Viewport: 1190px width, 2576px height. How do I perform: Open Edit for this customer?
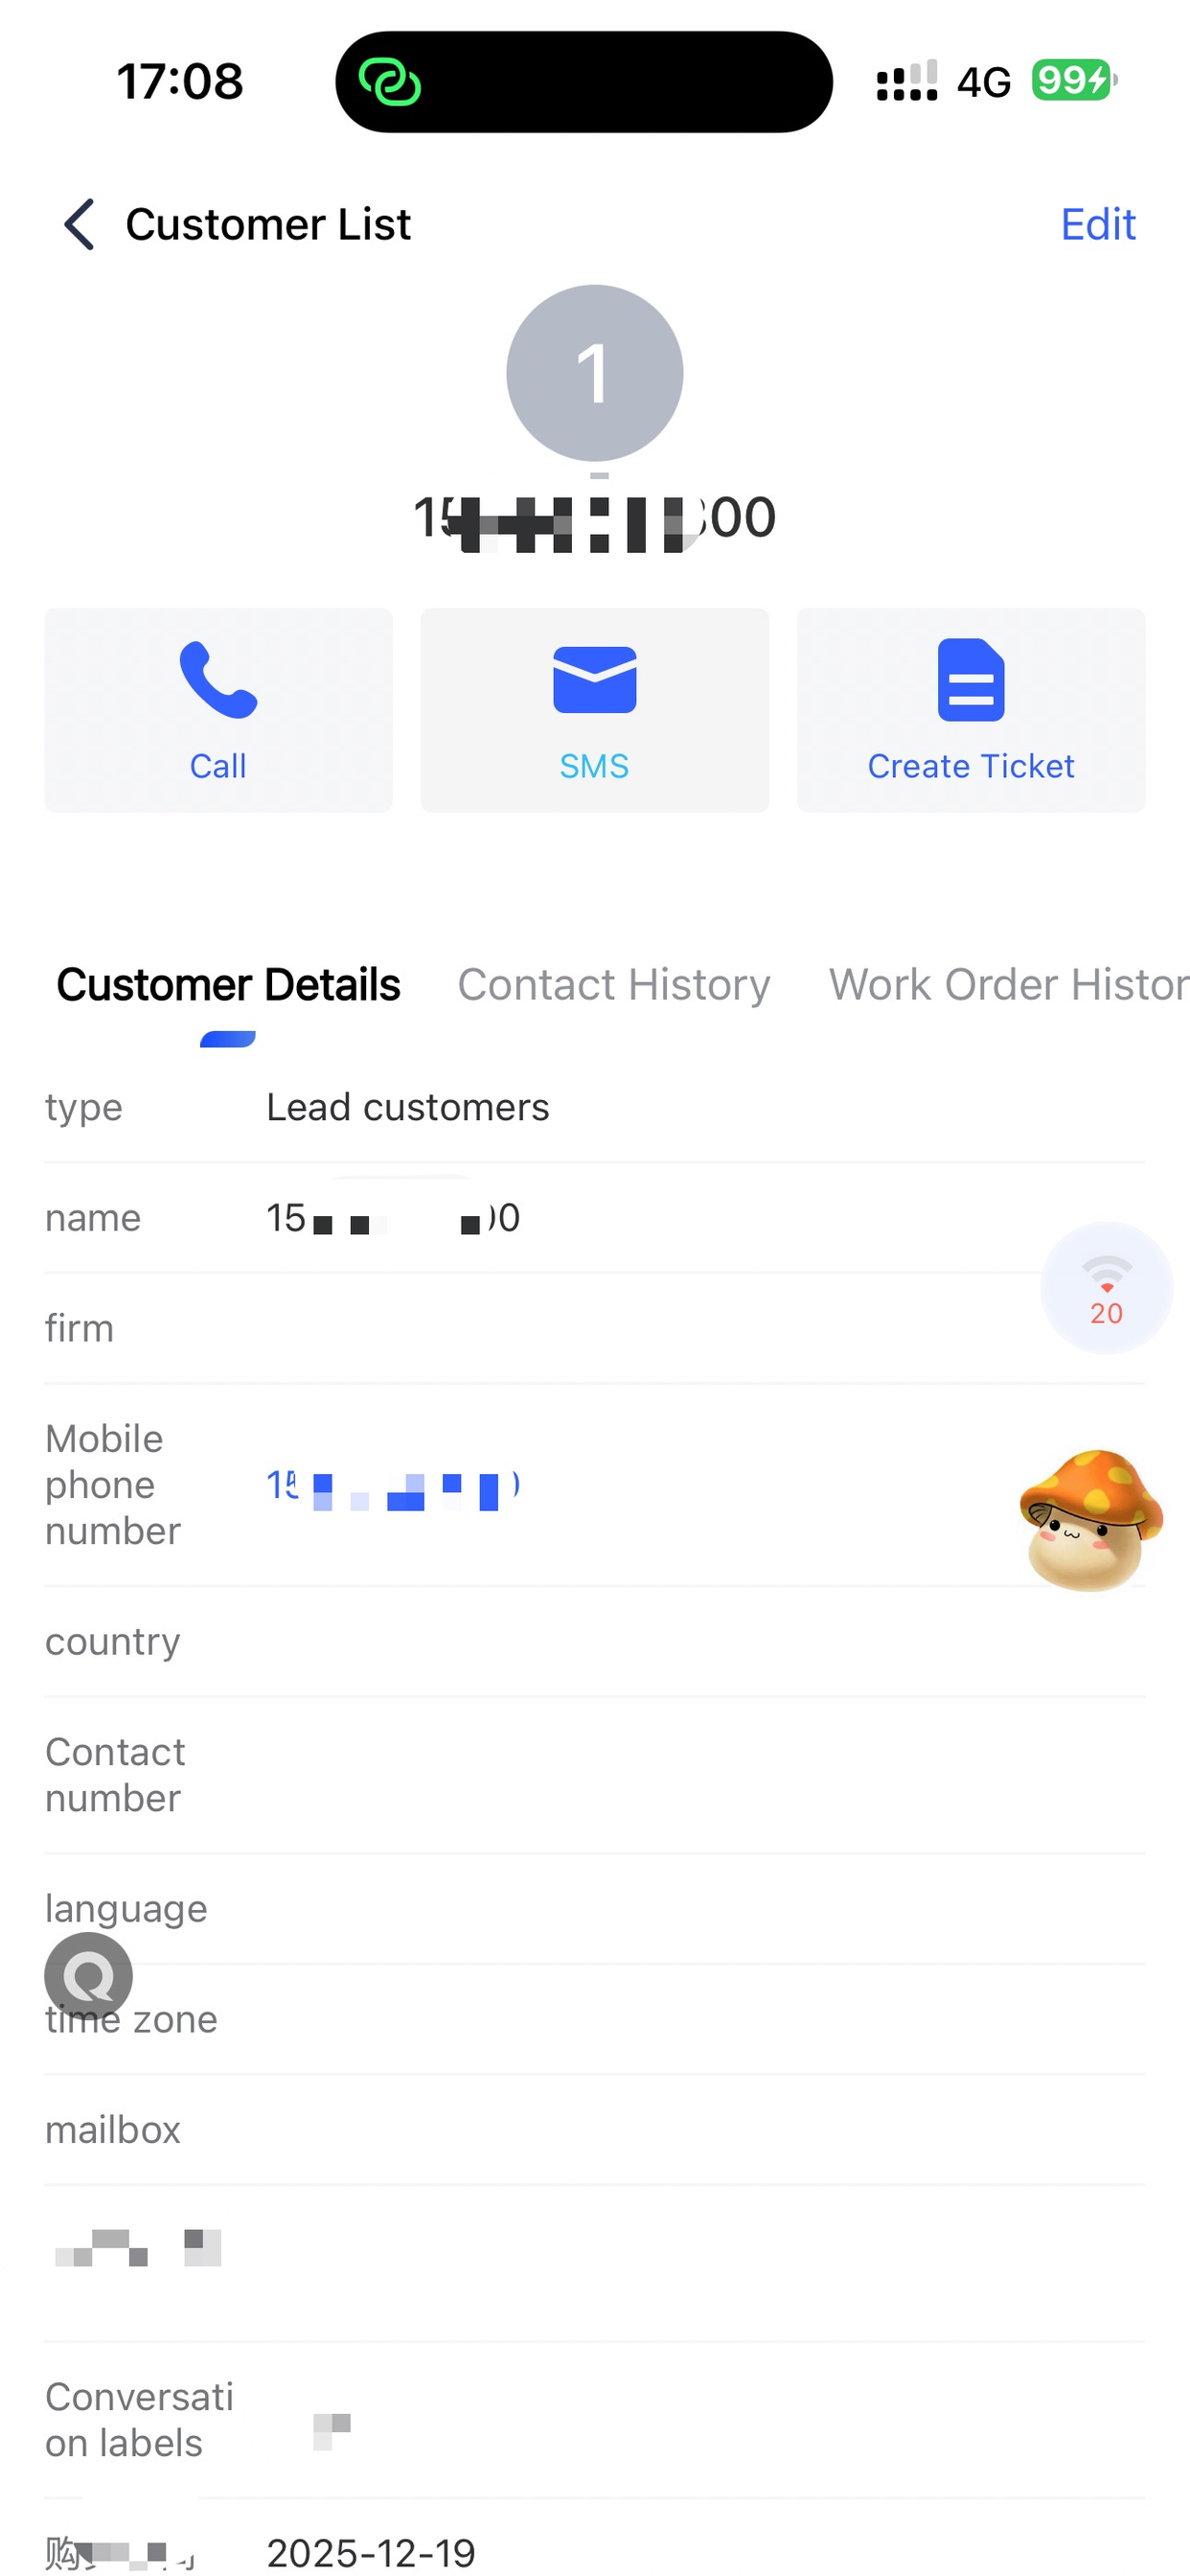1097,224
